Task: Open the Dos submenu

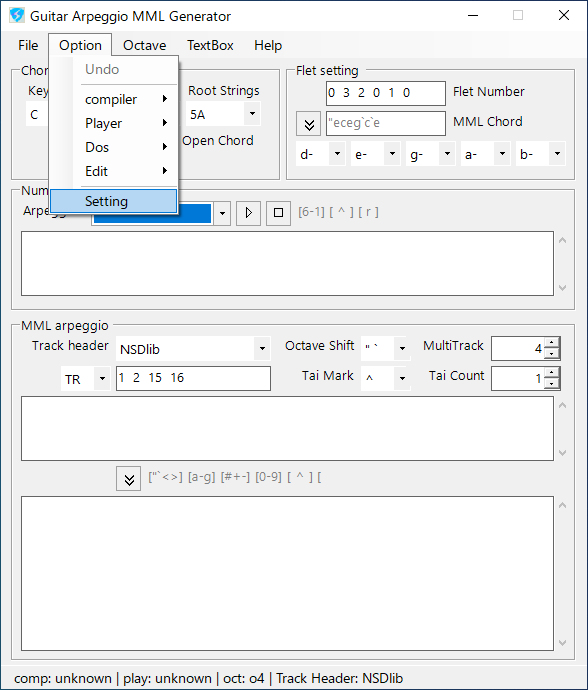Action: point(126,147)
